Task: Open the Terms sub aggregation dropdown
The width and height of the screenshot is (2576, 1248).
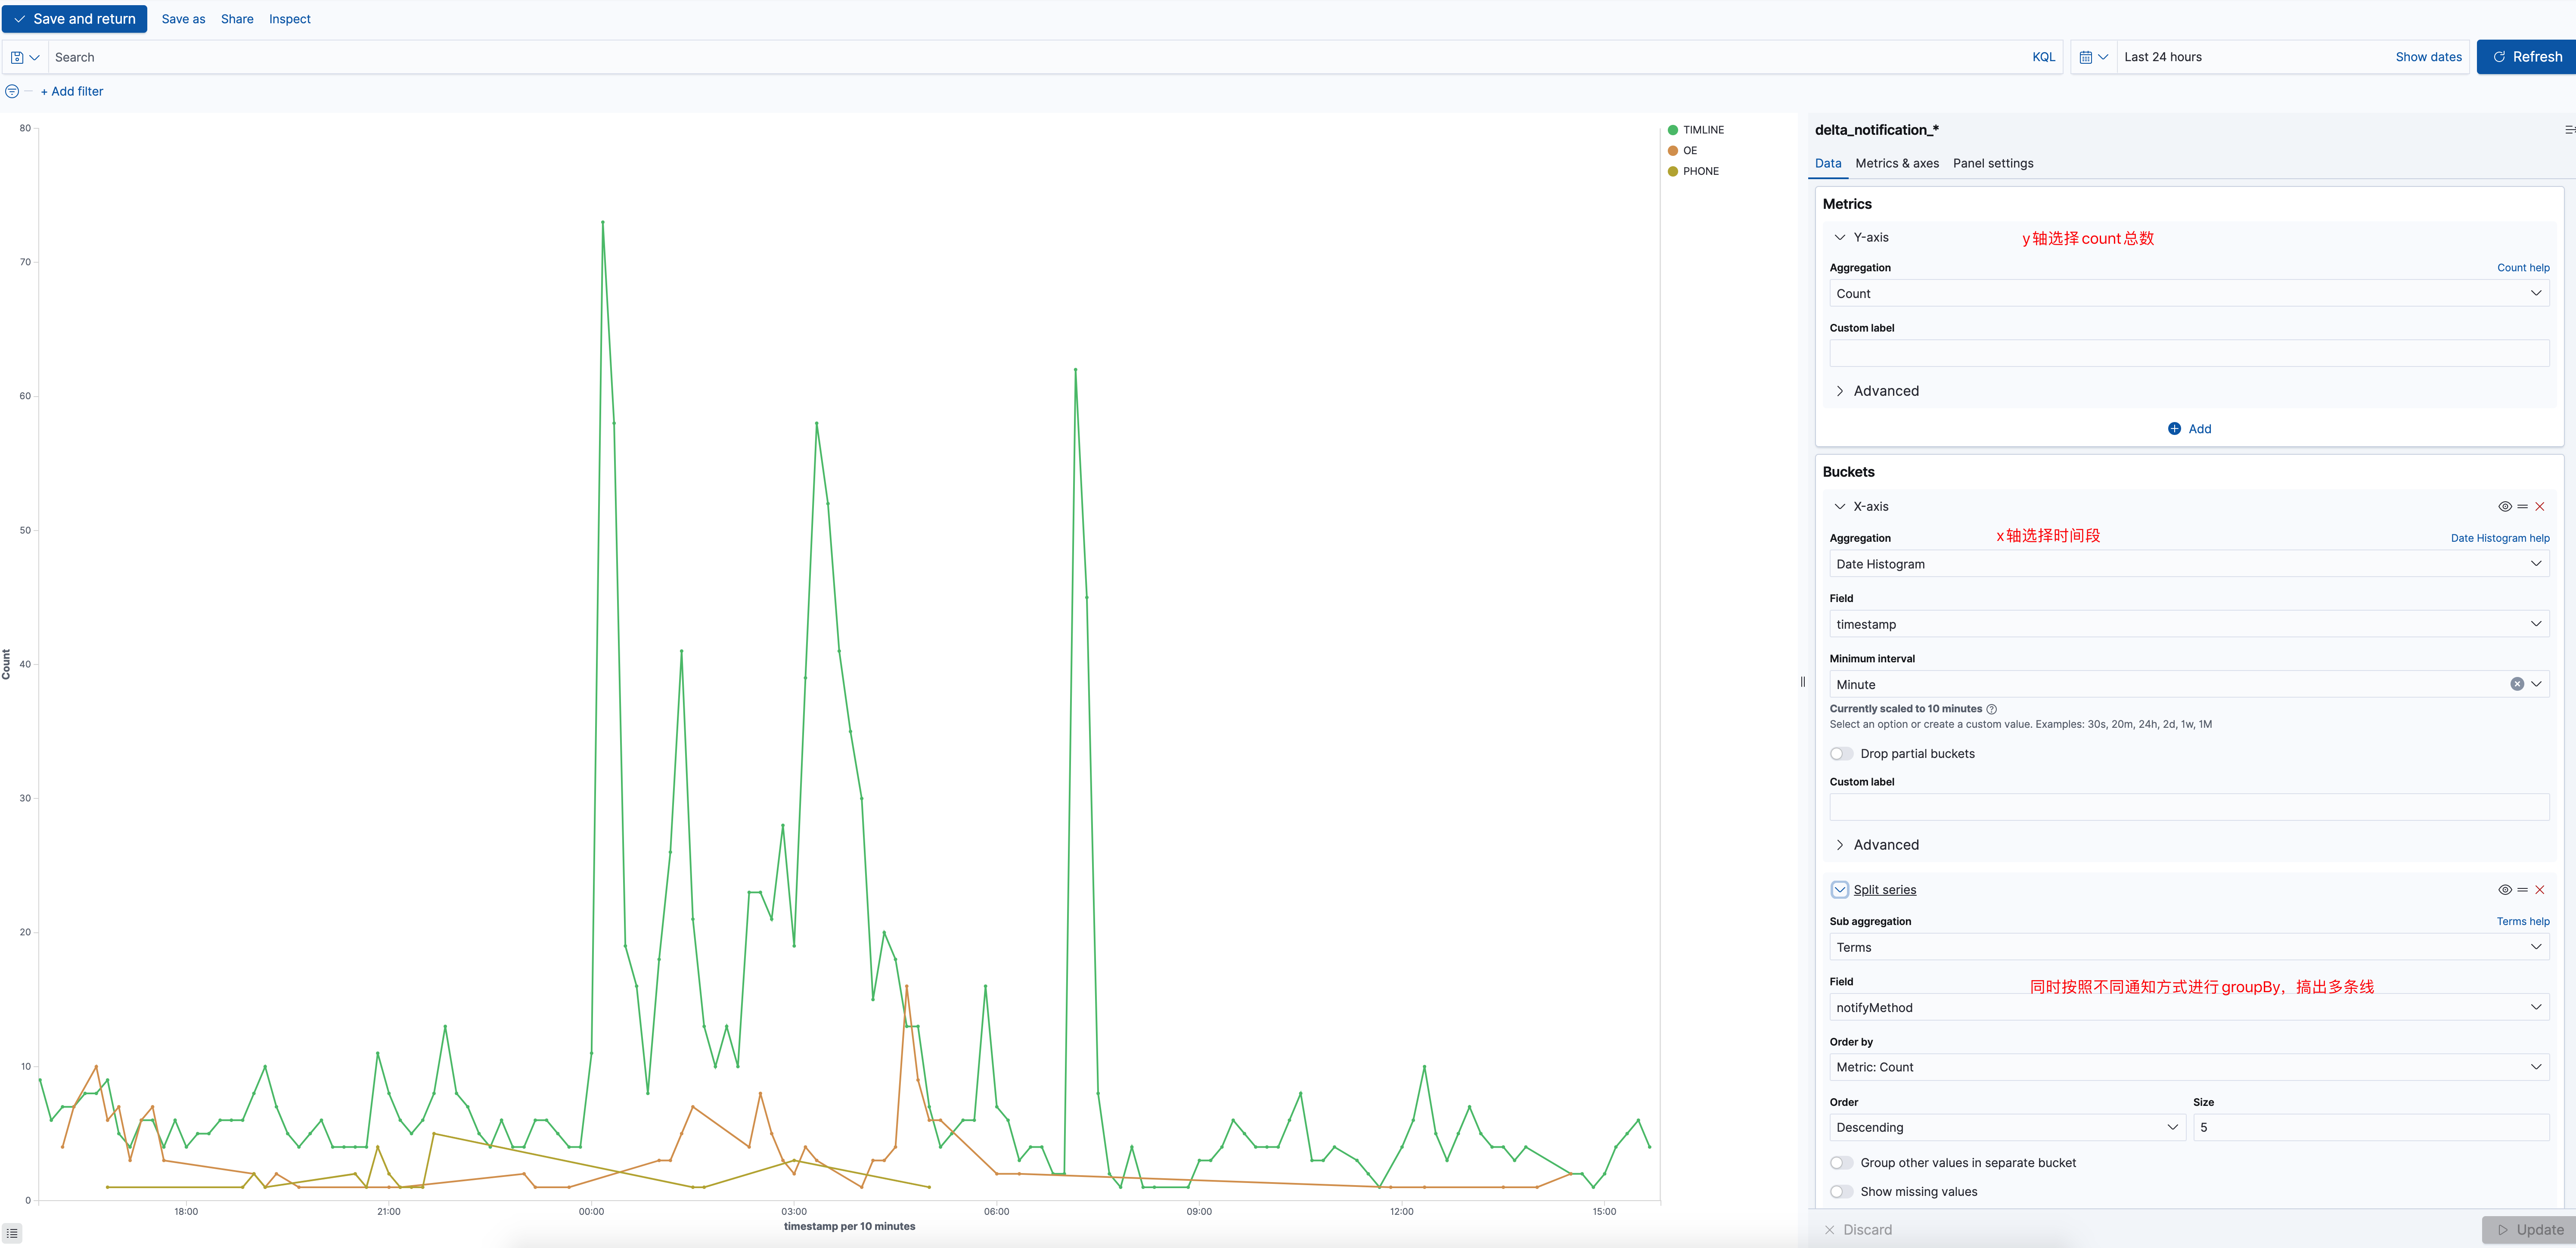Action: (2189, 947)
